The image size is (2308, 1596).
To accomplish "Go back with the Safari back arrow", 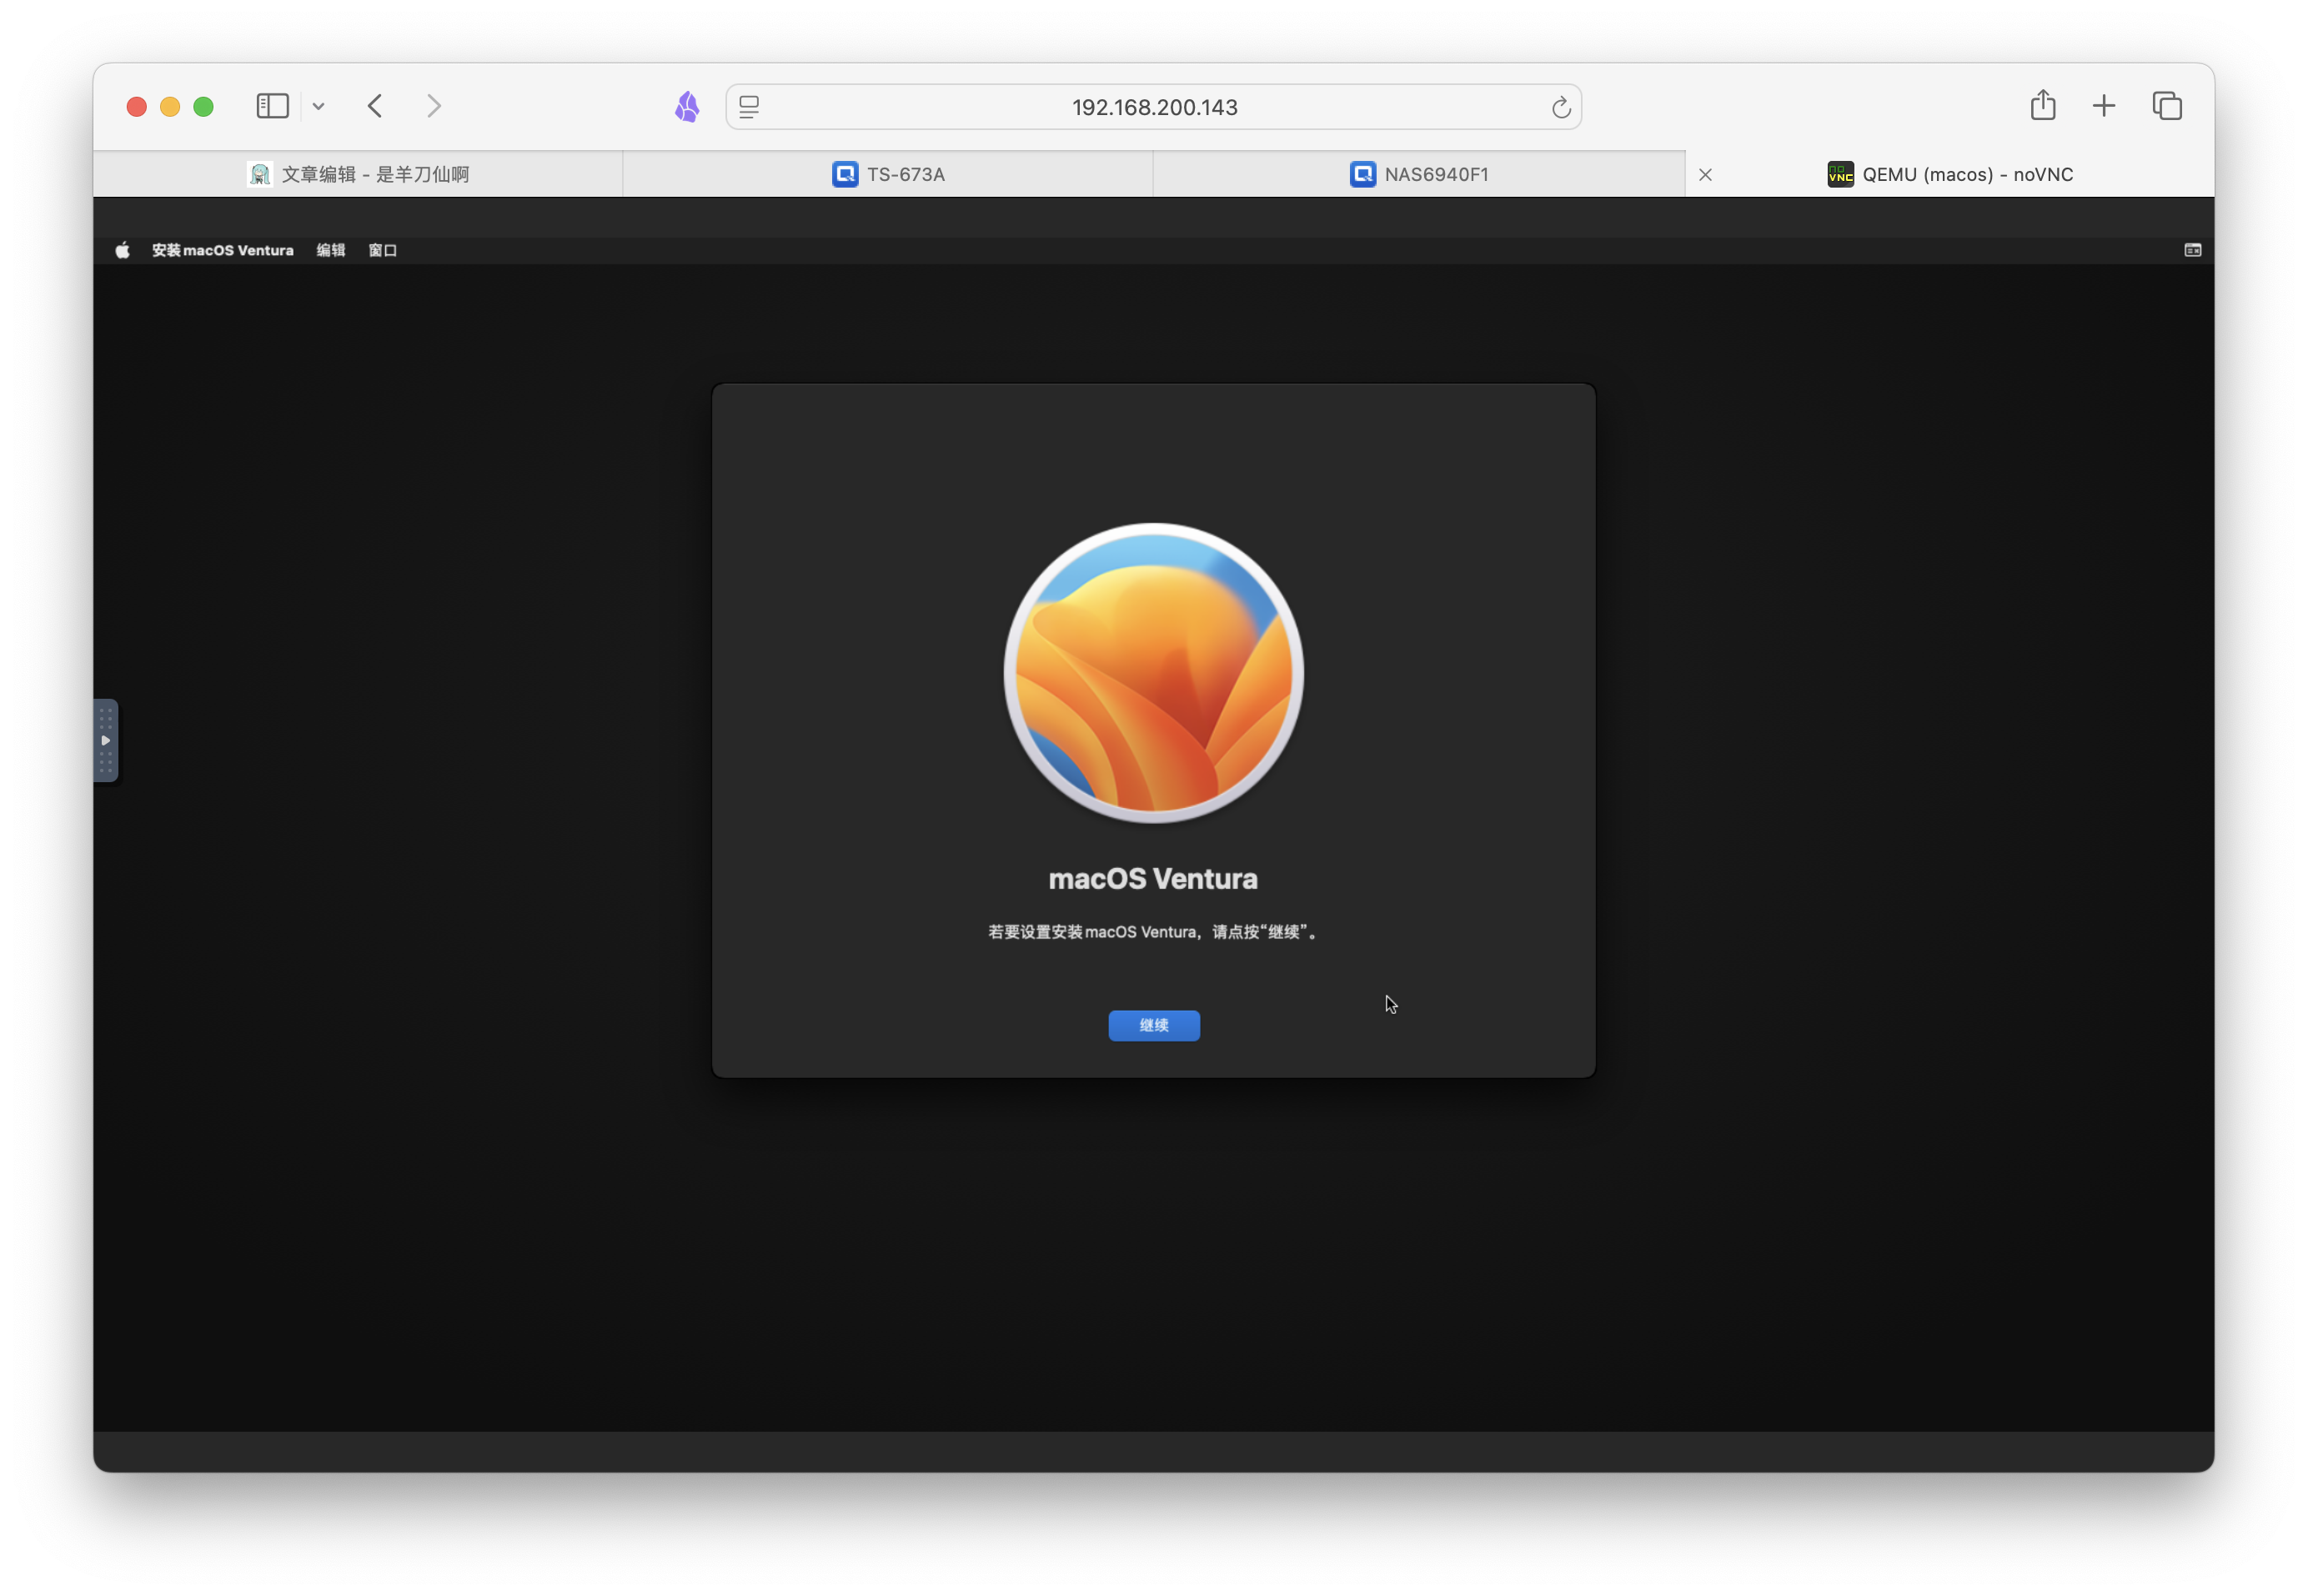I will click(x=375, y=106).
